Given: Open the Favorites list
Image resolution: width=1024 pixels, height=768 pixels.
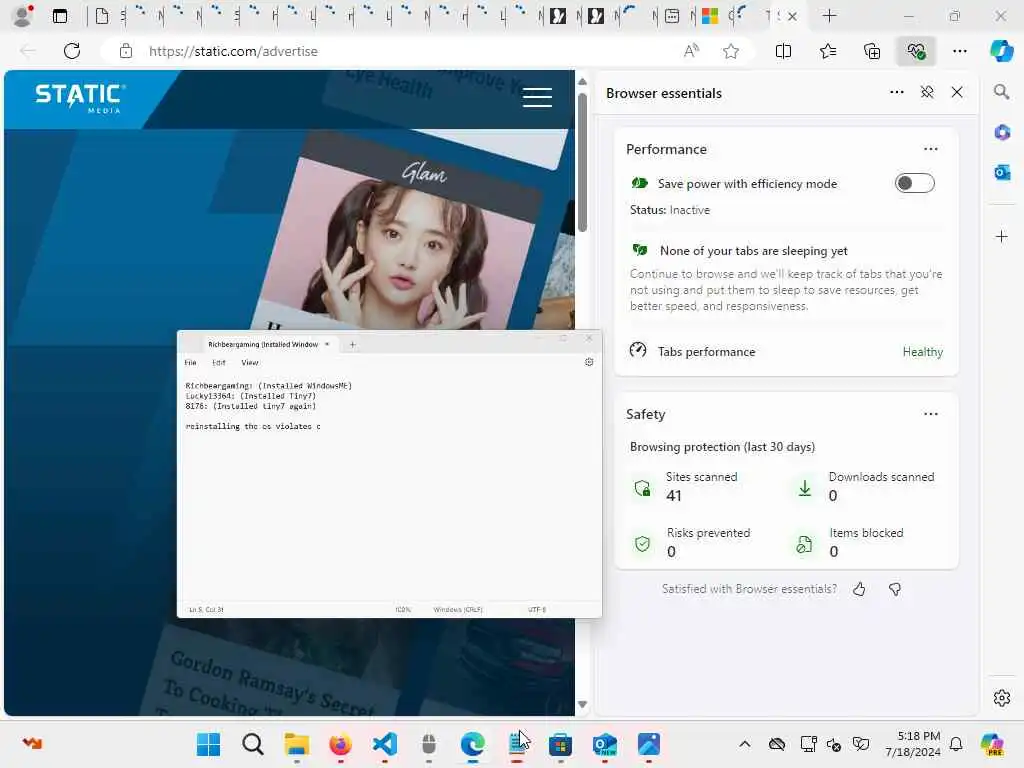Looking at the screenshot, I should (827, 51).
